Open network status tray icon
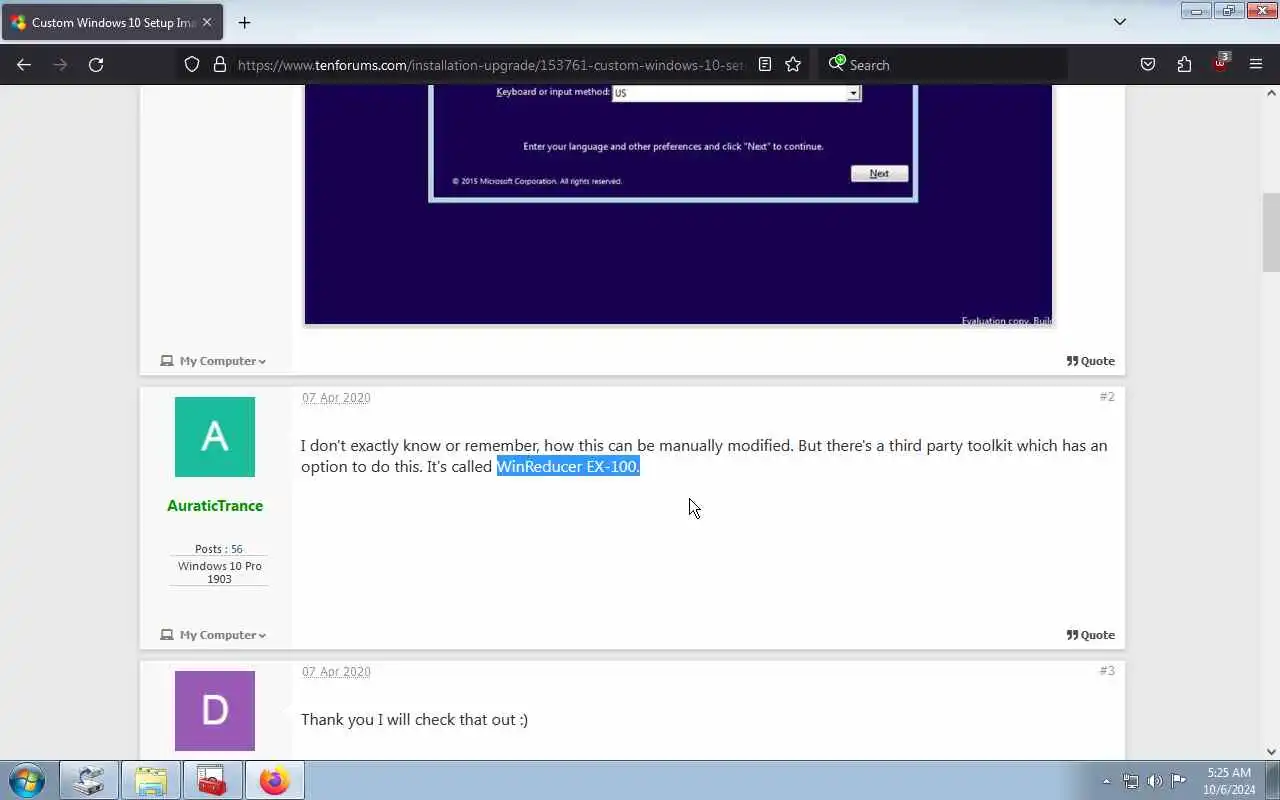Screen dimensions: 1280x800 1130,781
